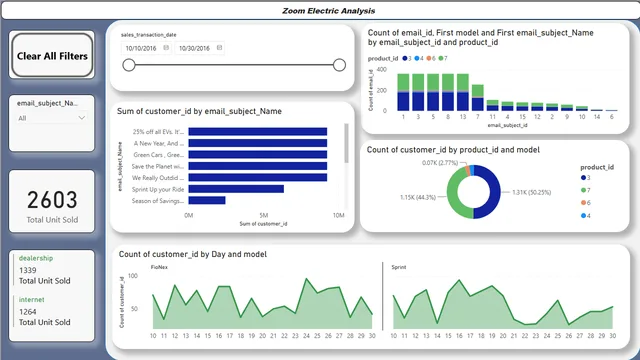
Task: Select the '25% off all EVs' bar
Action: point(258,131)
